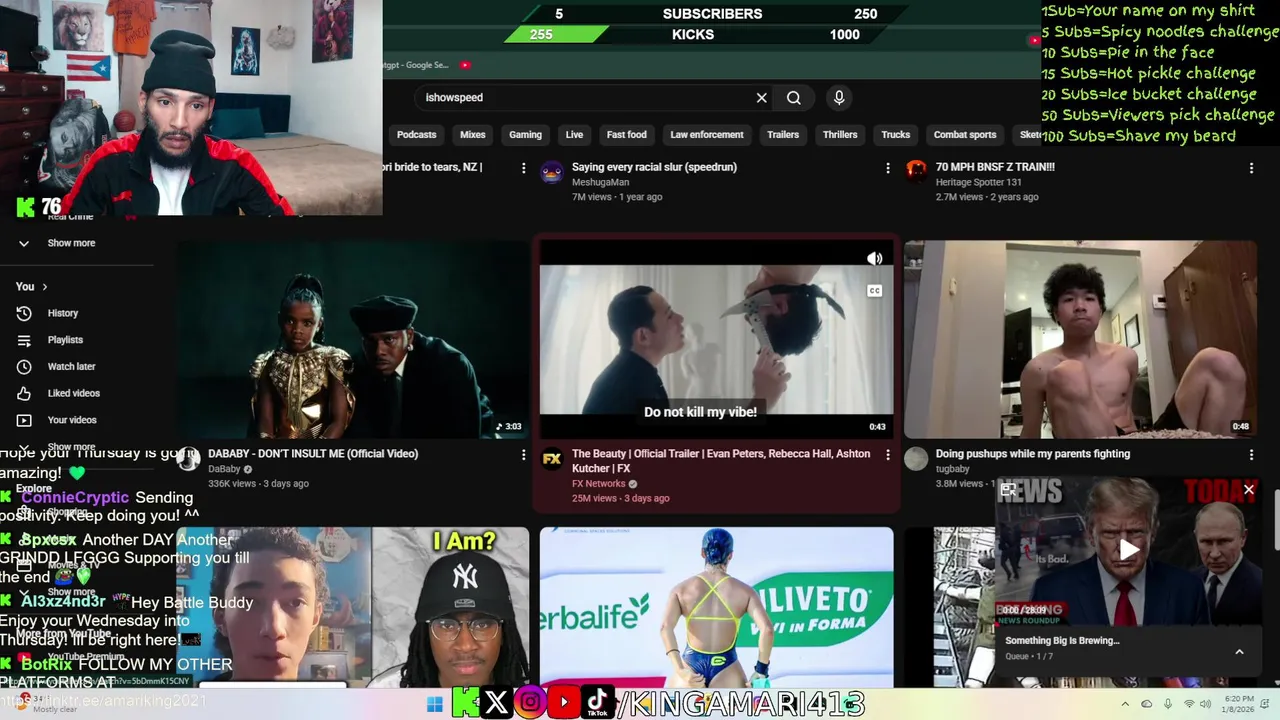Open Saying every racial slur (speedrun) title
This screenshot has height=720, width=1280.
654,167
